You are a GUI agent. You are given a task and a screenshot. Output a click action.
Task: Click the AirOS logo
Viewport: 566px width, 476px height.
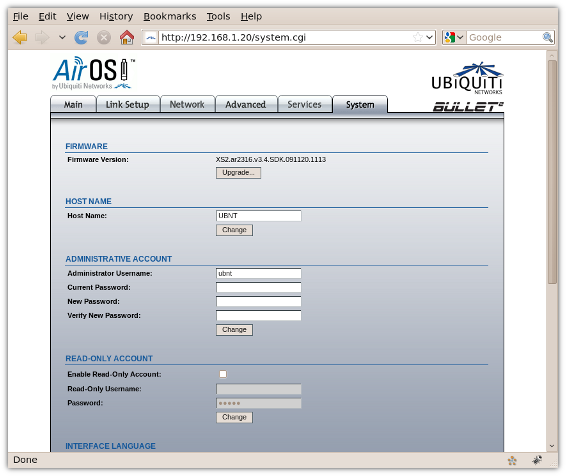tap(93, 73)
